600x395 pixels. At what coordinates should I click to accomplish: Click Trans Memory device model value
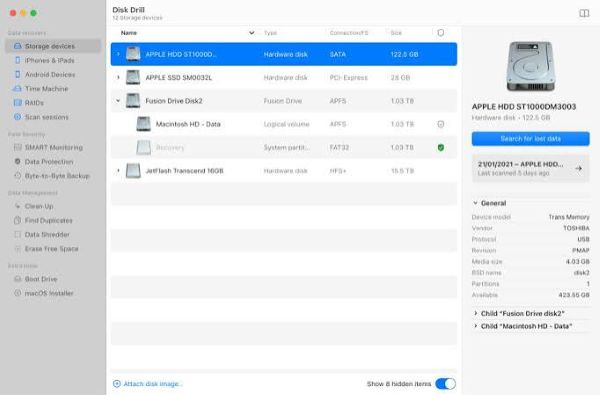[x=569, y=217]
